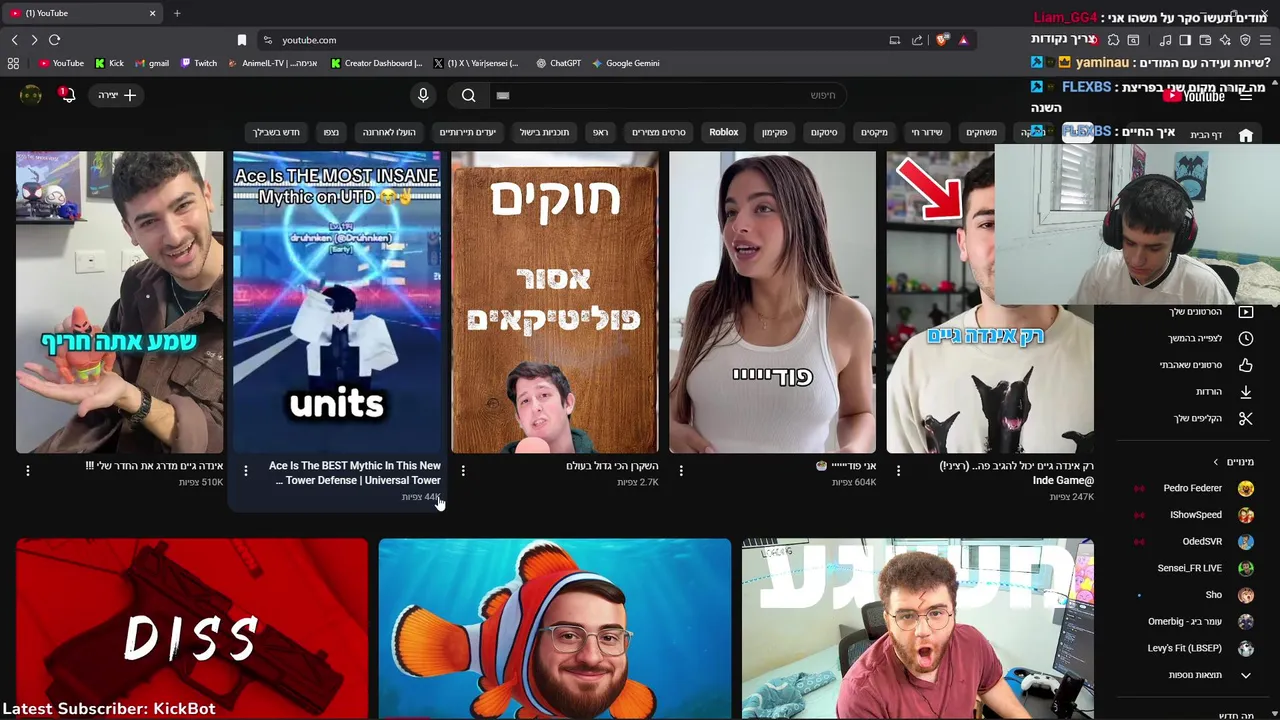This screenshot has width=1280, height=720.
Task: Click the Brave shields lion icon
Action: coord(943,40)
